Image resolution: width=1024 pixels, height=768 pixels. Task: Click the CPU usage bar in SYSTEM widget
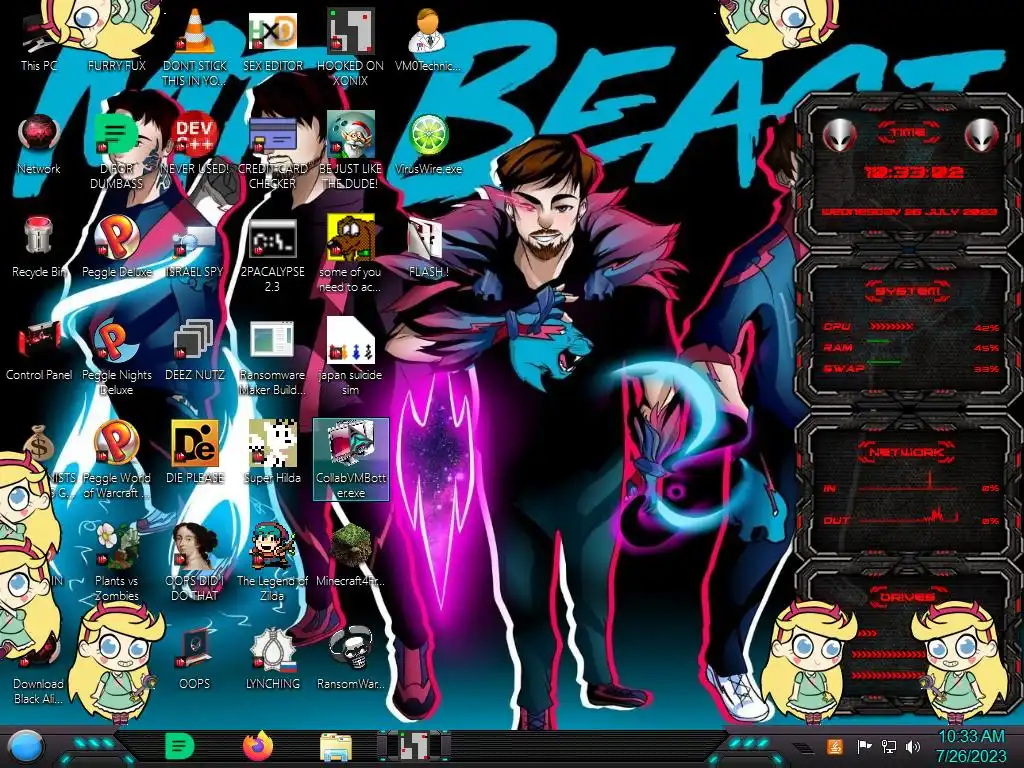pos(891,326)
